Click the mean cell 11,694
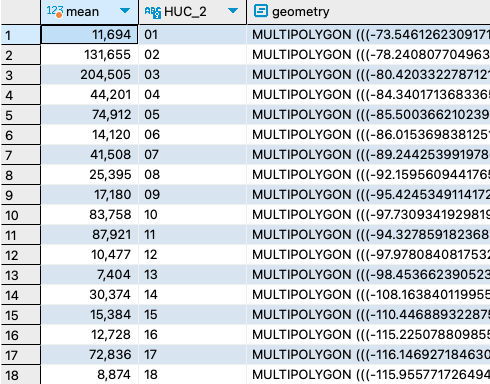490x384 pixels. 89,35
